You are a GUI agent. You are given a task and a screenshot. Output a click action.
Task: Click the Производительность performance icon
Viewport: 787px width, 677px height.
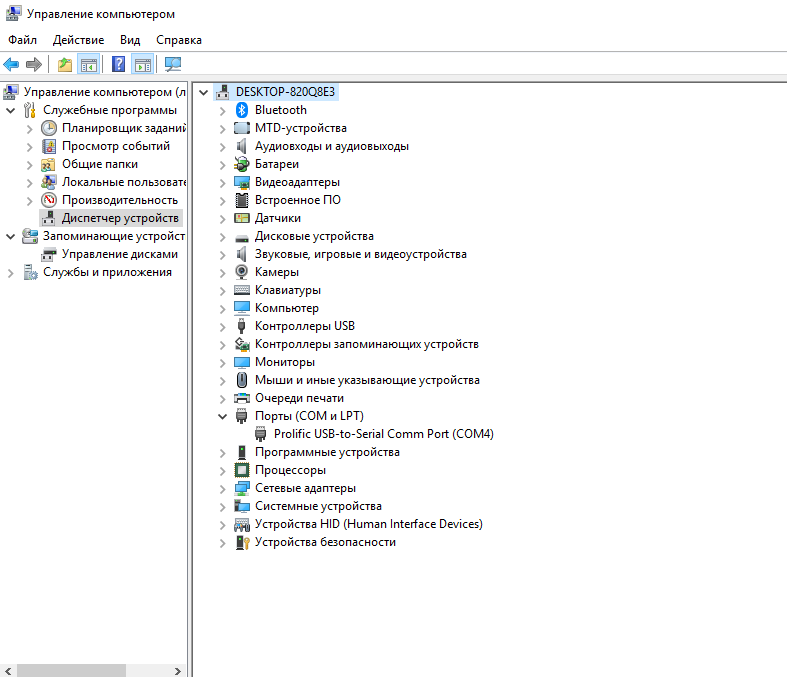point(49,200)
